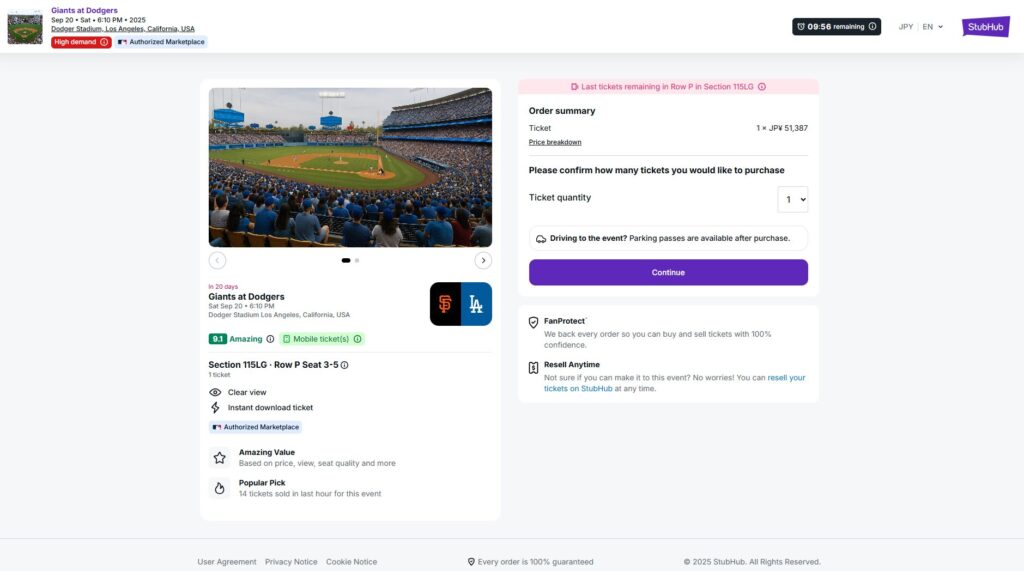Open Giants at Dodgers header link
This screenshot has height=571, width=1024.
click(84, 10)
